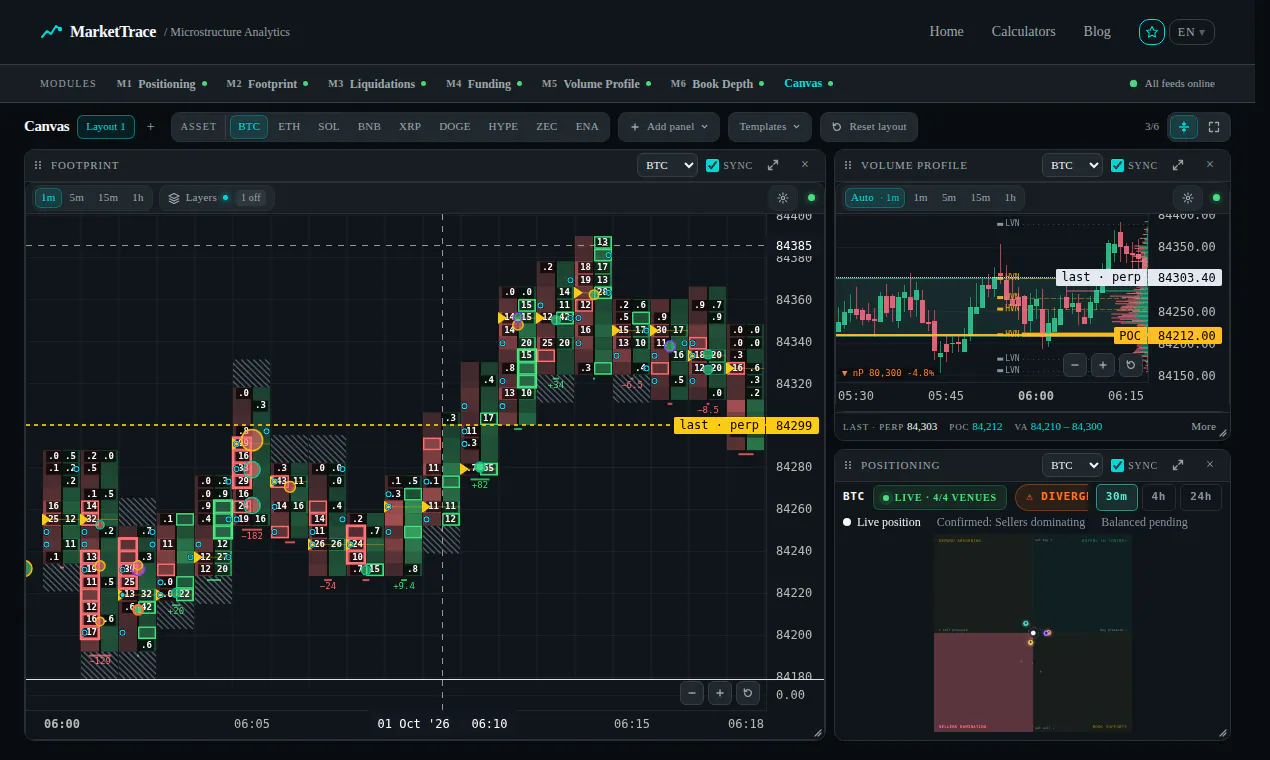Grab the Volume Profile panel drag handle
The width and height of the screenshot is (1270, 760).
coord(848,166)
